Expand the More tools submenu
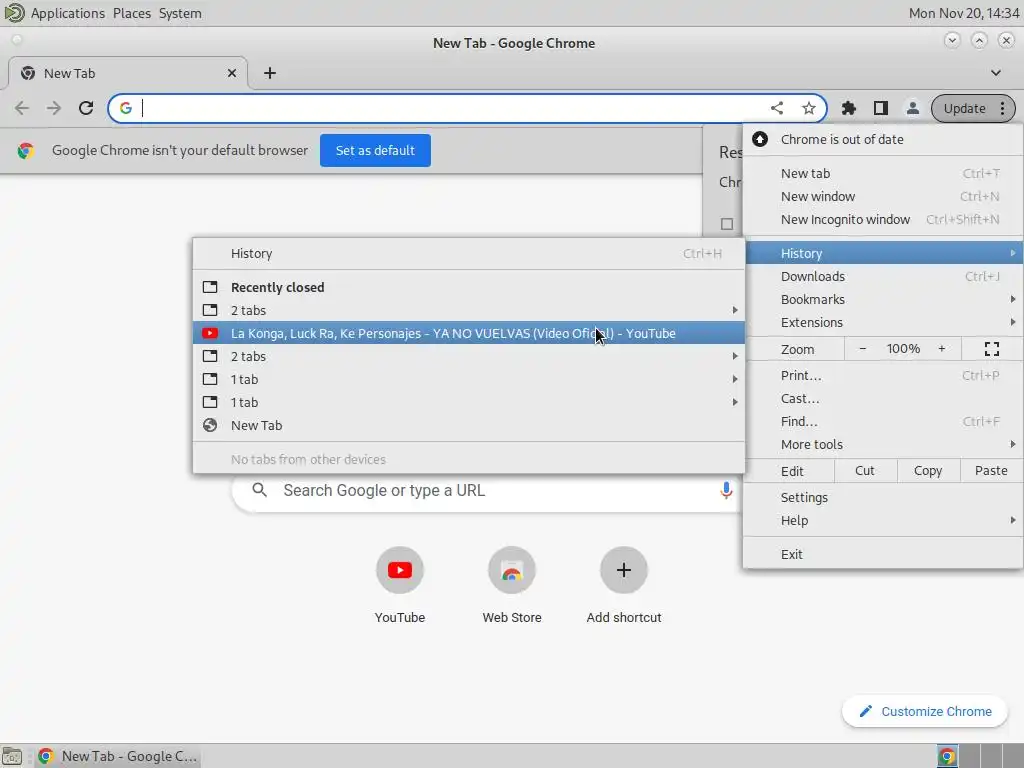The image size is (1024, 768). [x=883, y=445]
